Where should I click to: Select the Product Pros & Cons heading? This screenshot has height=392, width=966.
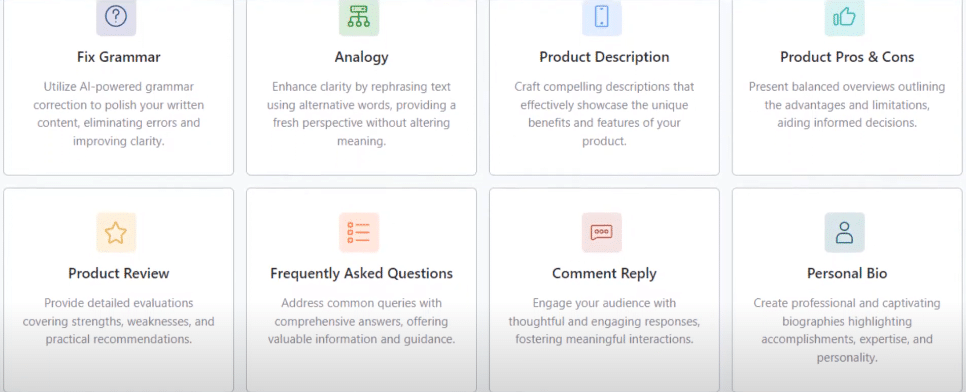pyautogui.click(x=847, y=57)
